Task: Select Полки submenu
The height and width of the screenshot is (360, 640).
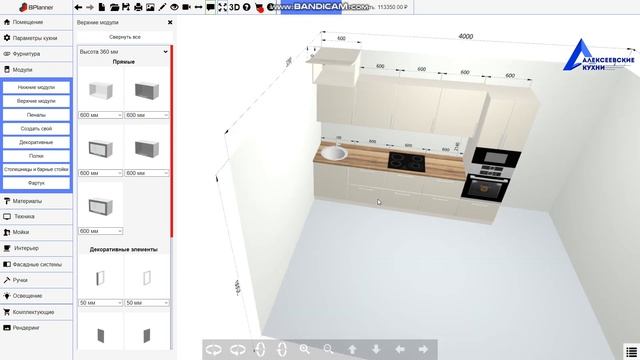Action: [x=36, y=156]
